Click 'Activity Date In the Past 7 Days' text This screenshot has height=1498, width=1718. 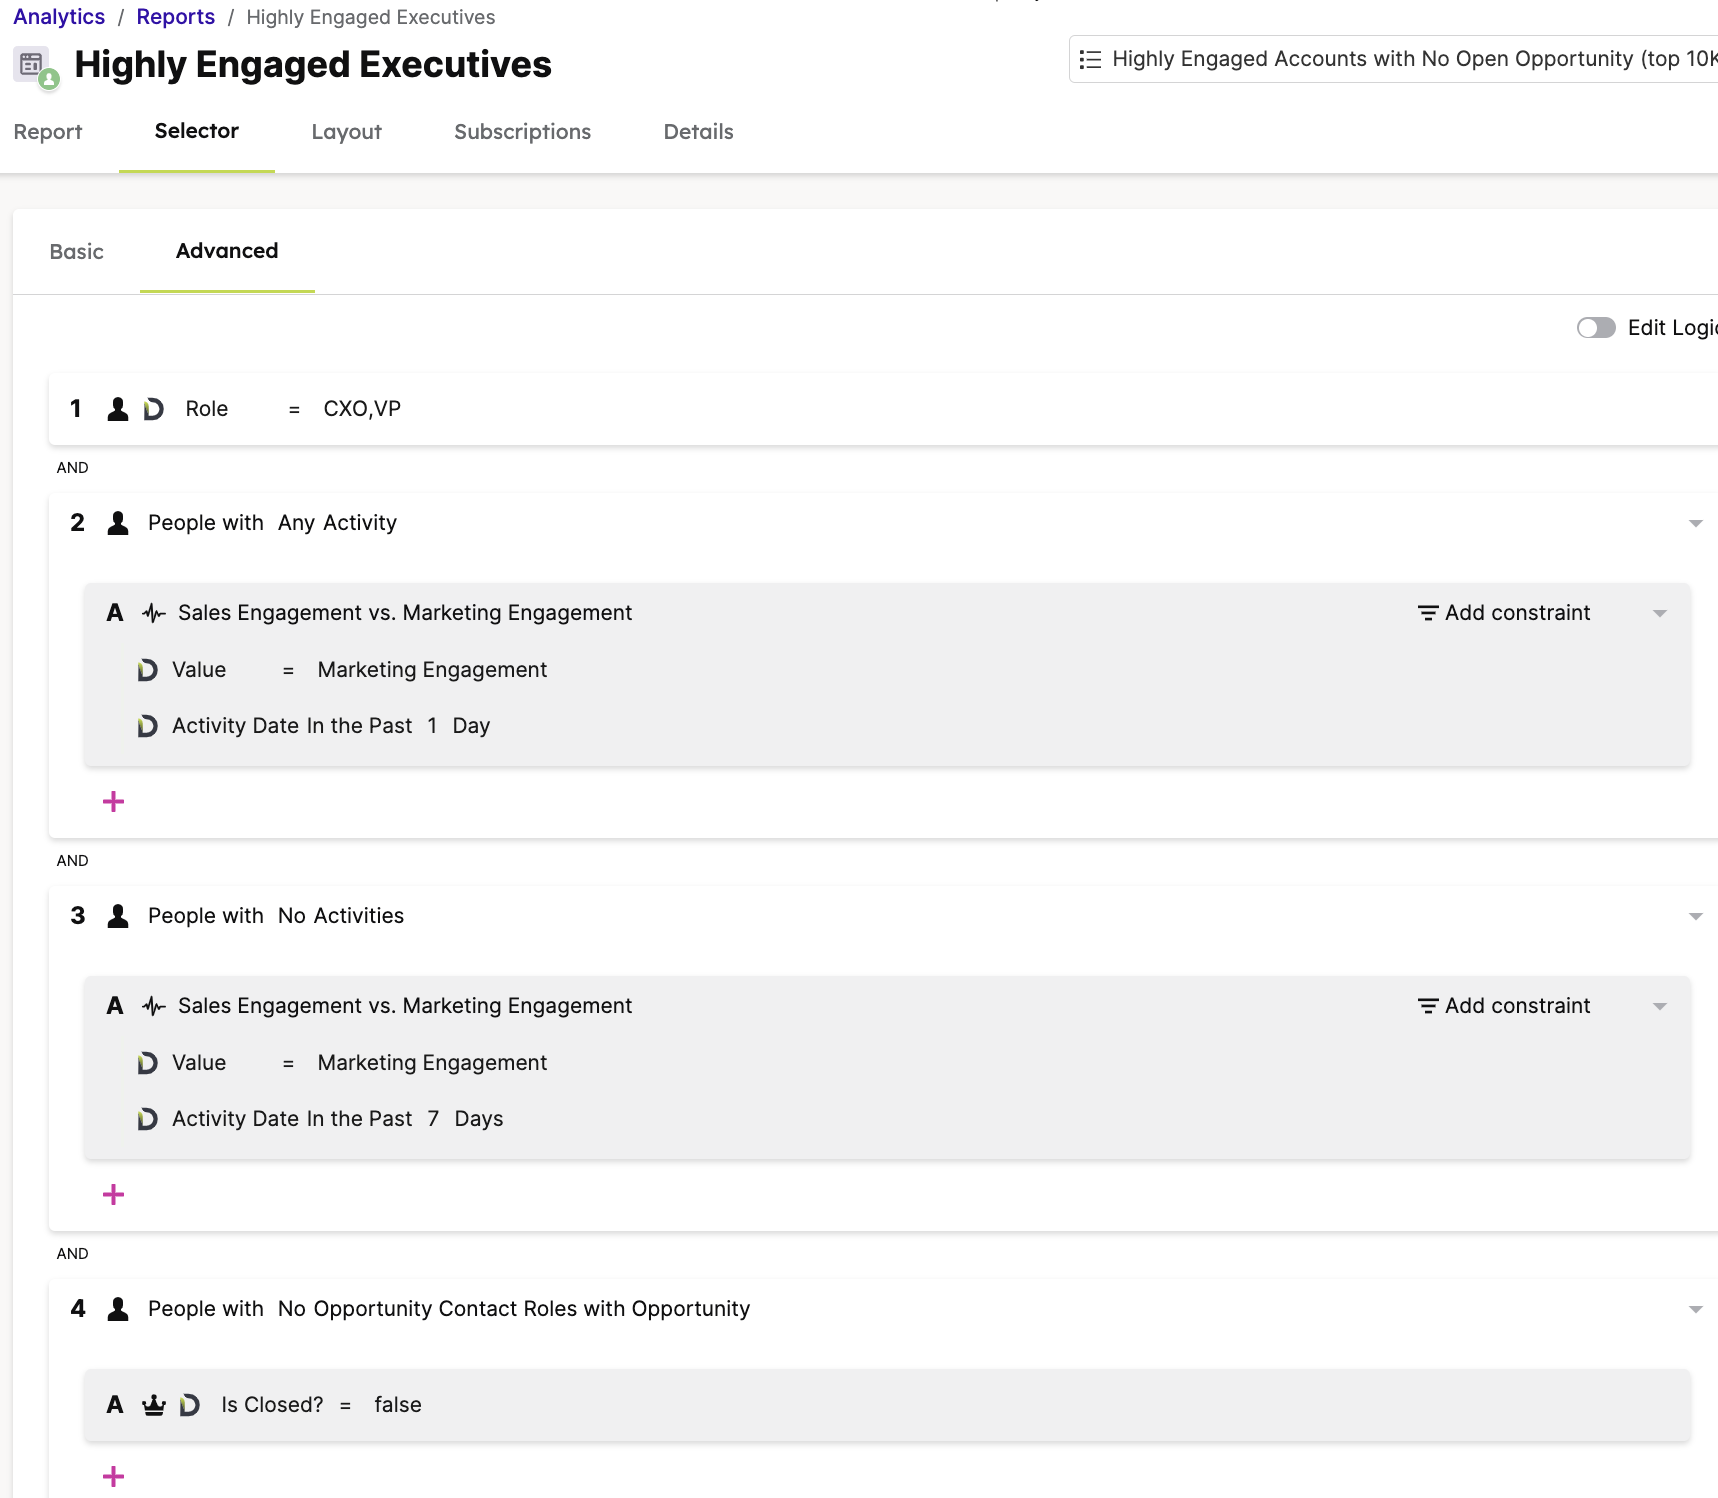coord(337,1119)
